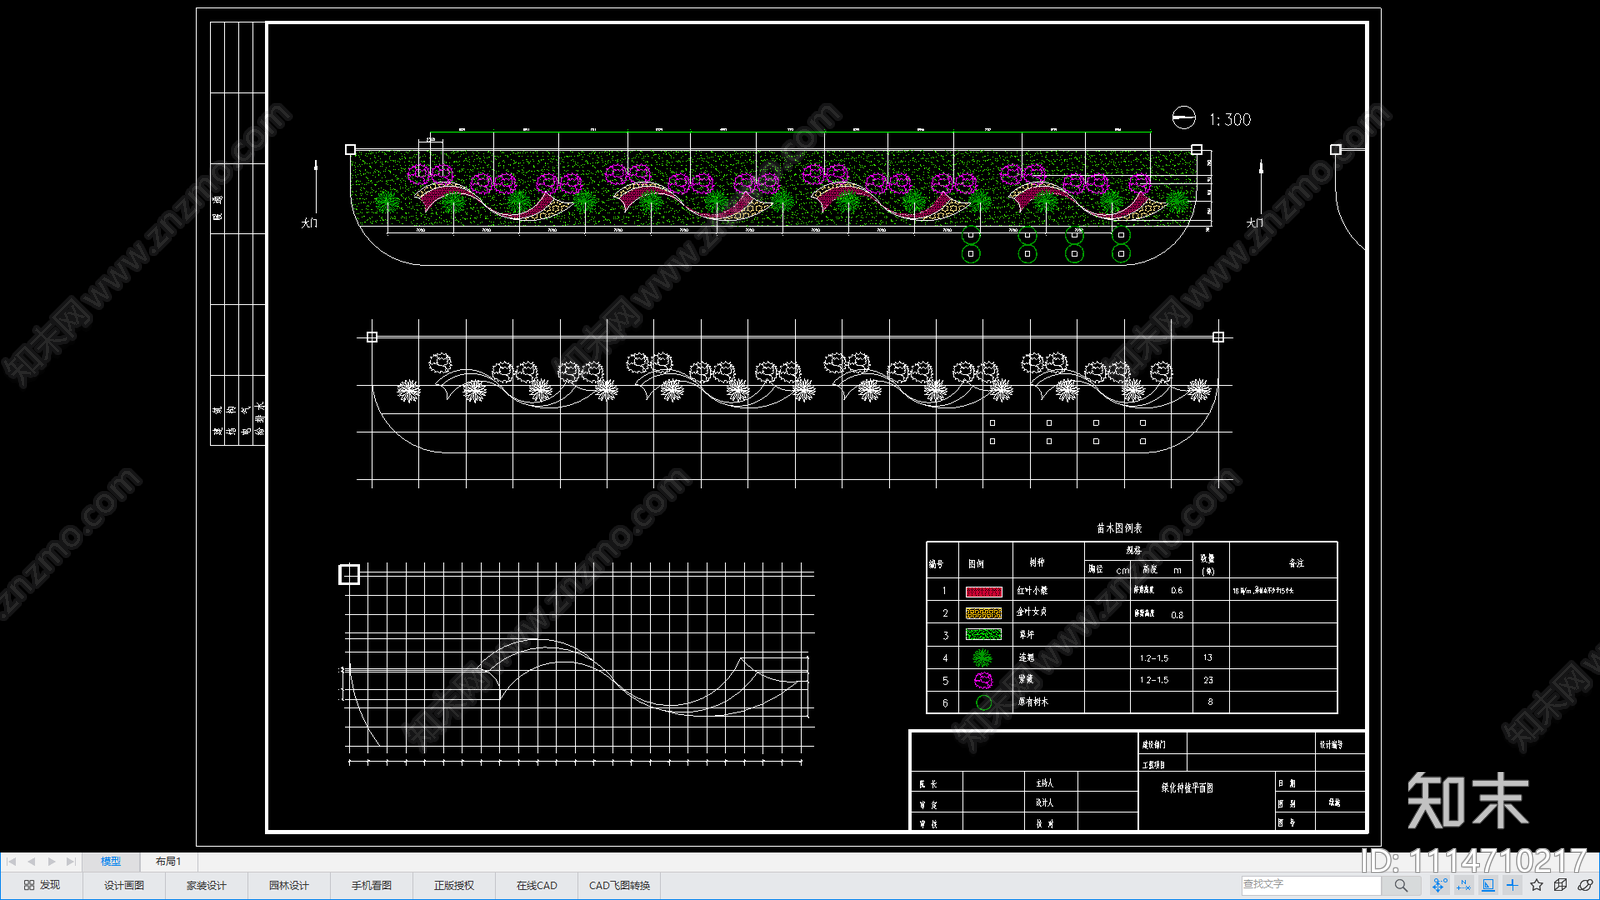This screenshot has height=900, width=1600.
Task: Click the 备注 column header
Action: [1296, 563]
